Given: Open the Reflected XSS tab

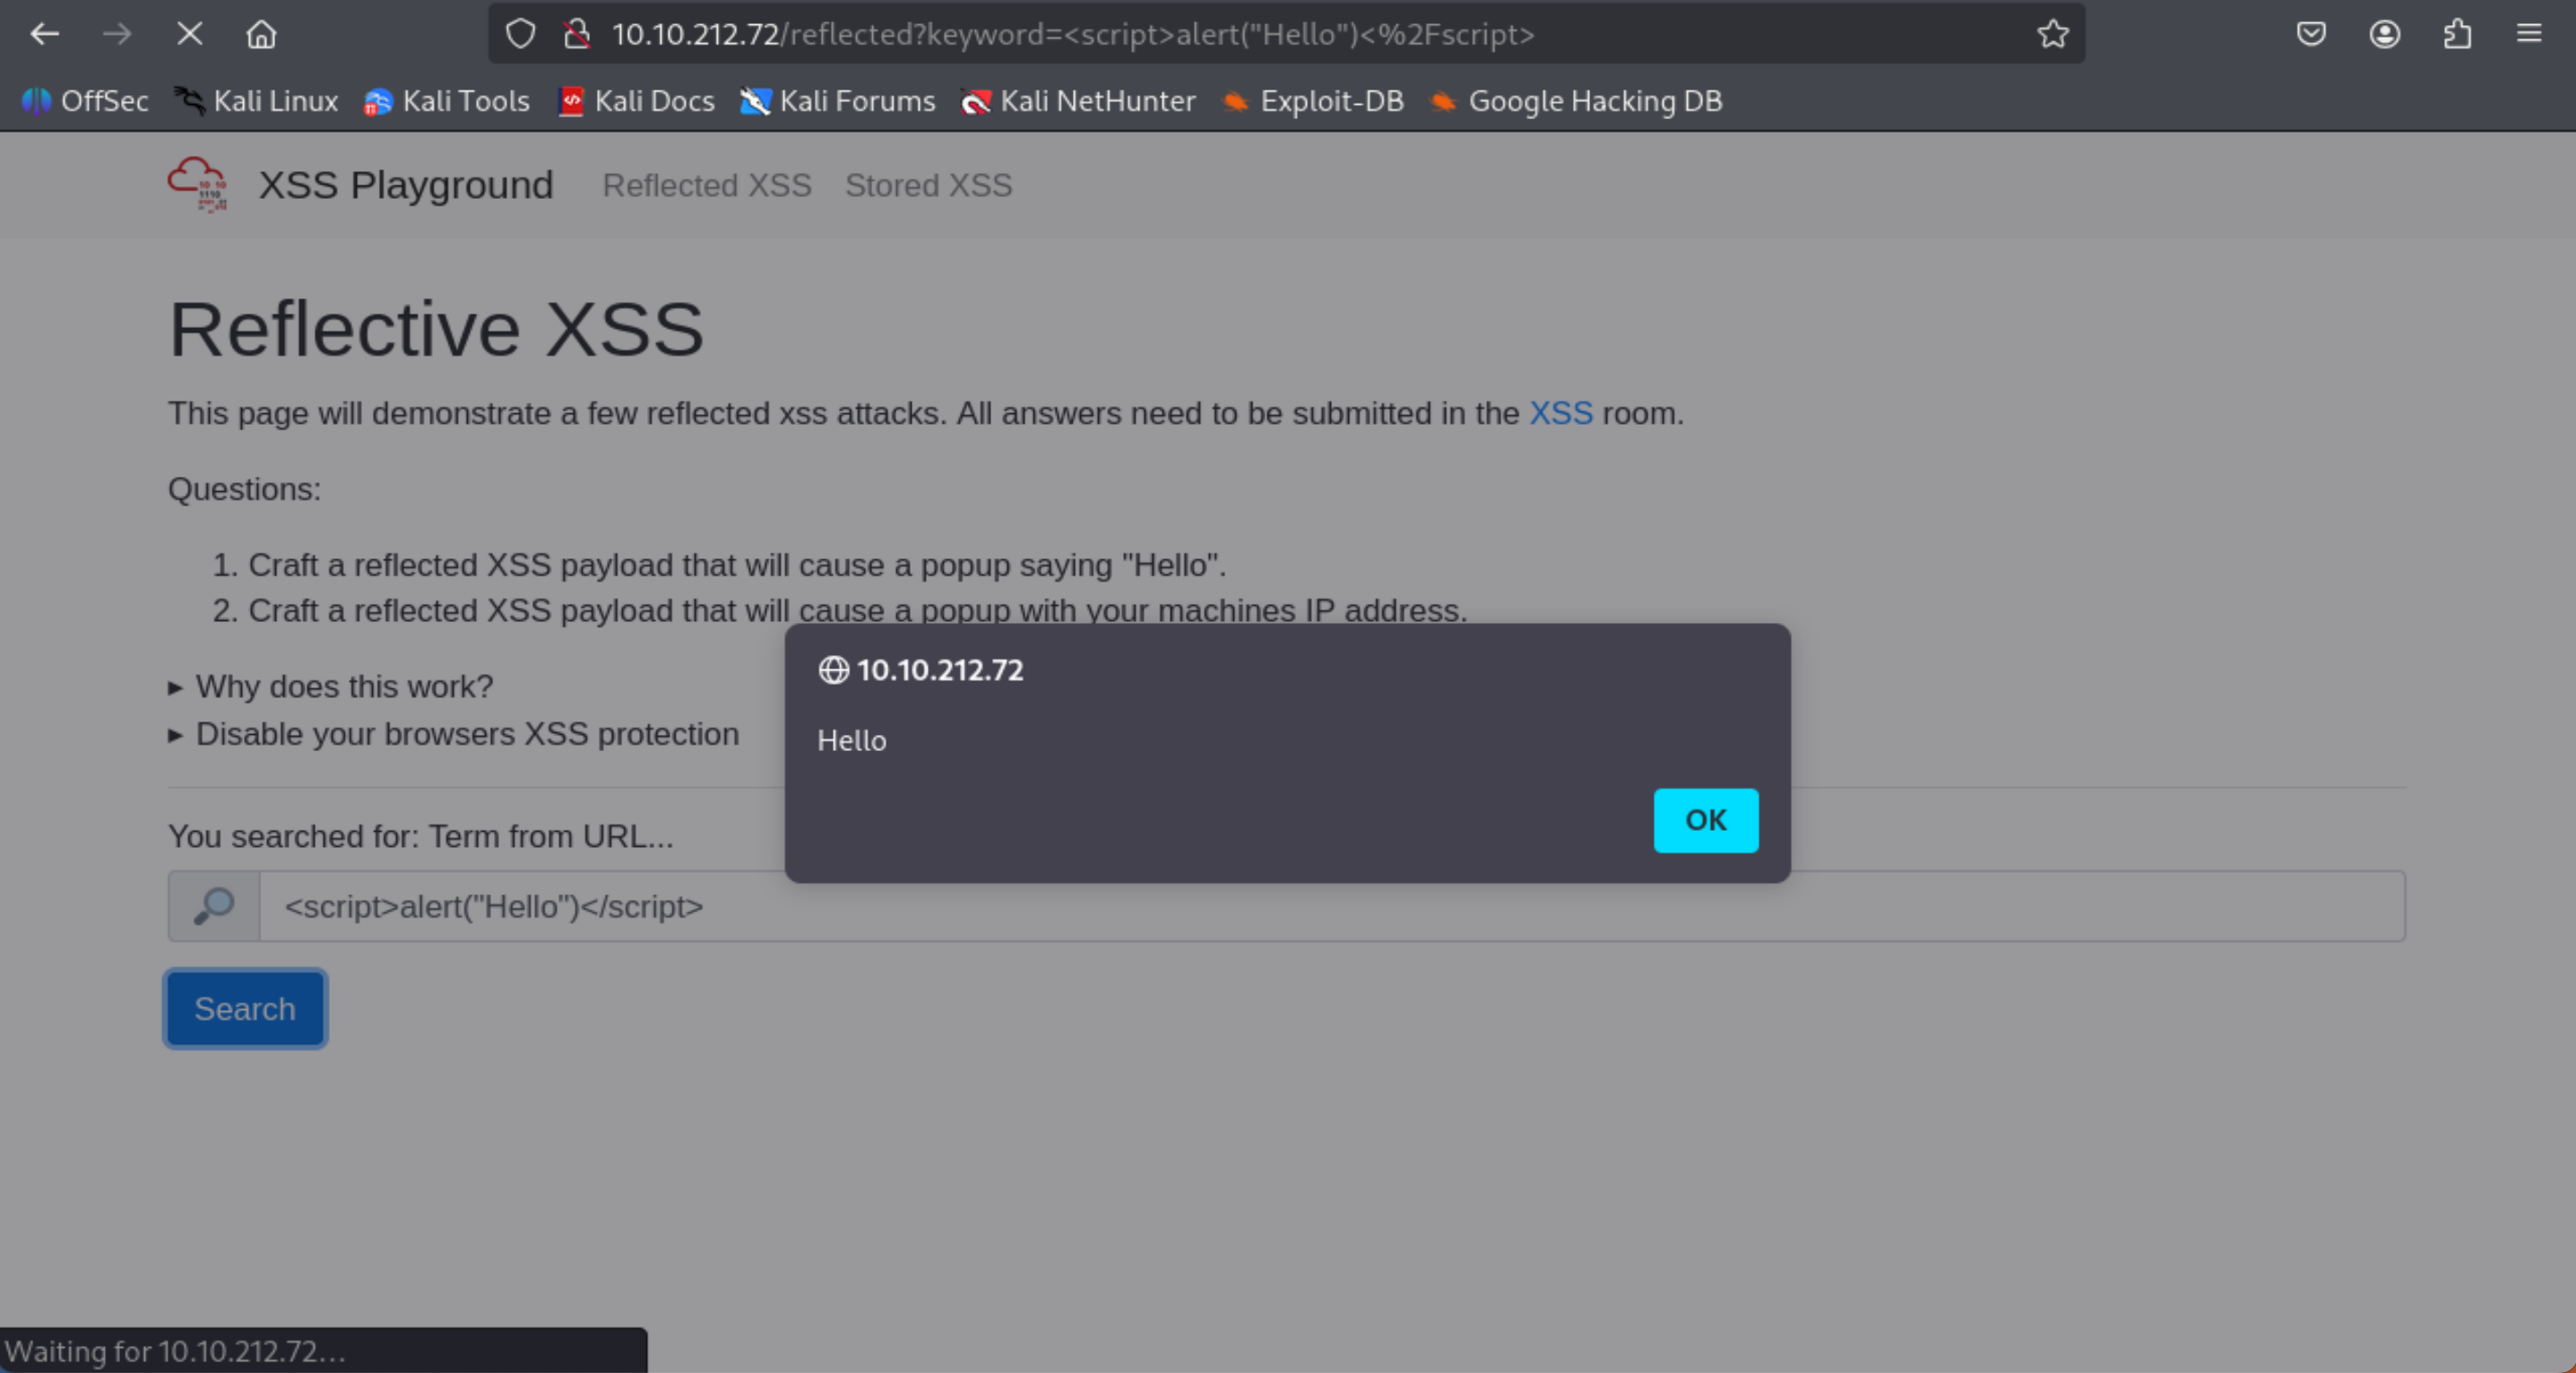Looking at the screenshot, I should tap(706, 185).
